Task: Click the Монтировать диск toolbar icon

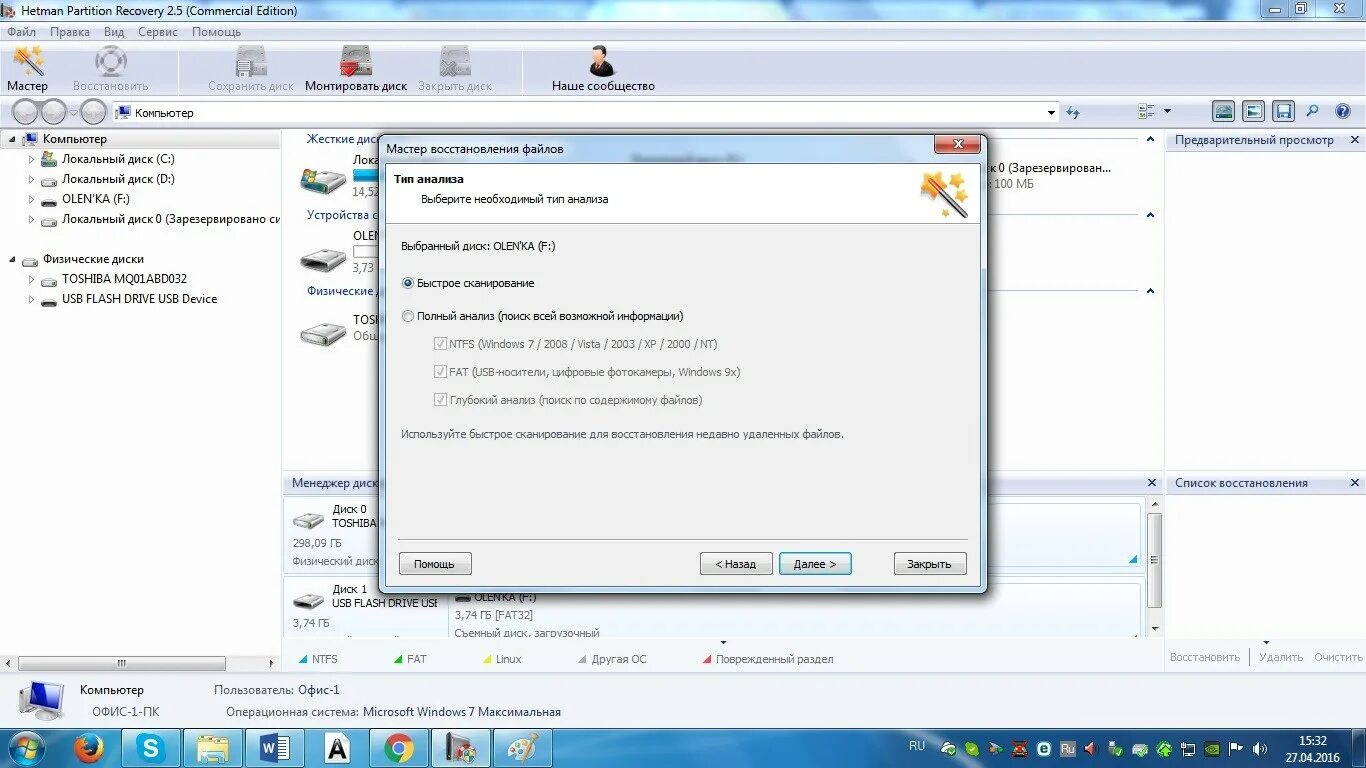Action: [x=356, y=62]
